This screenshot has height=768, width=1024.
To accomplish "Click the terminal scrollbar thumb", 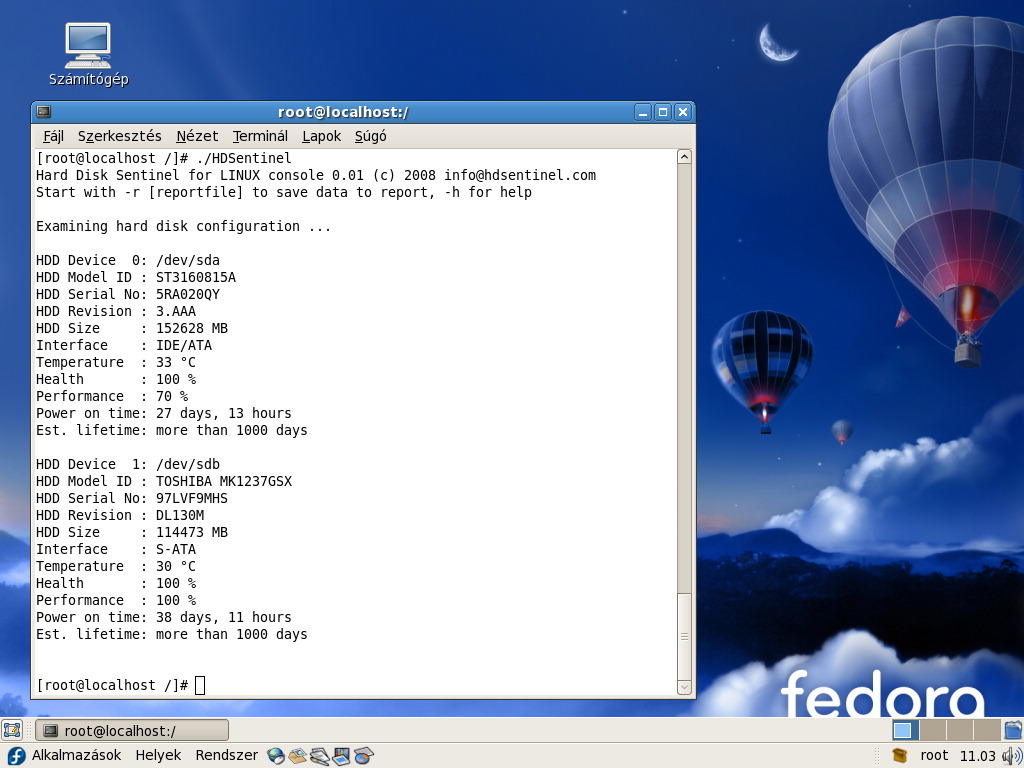I will (x=684, y=637).
